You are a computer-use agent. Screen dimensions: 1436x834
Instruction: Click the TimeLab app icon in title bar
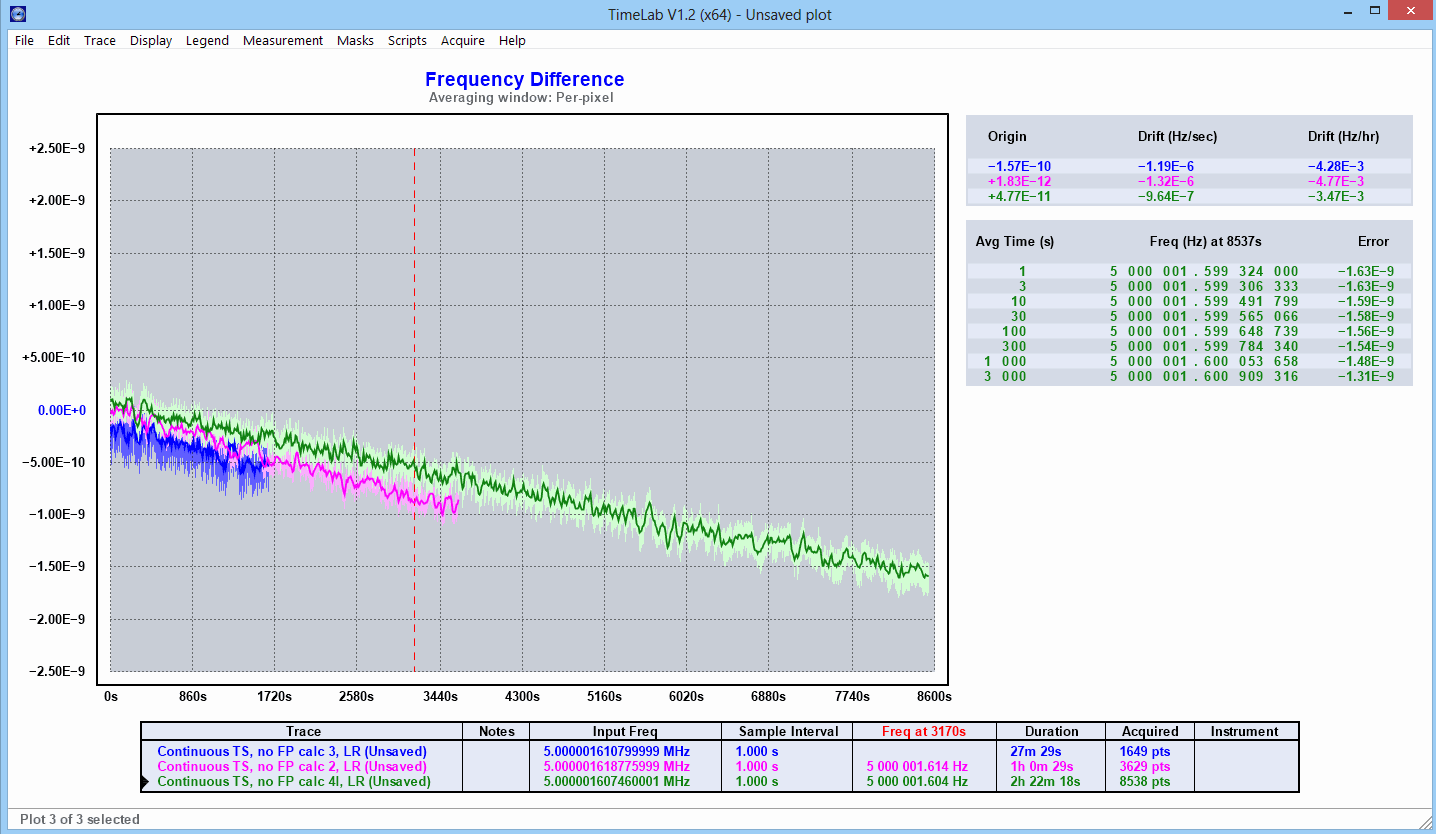click(x=17, y=14)
